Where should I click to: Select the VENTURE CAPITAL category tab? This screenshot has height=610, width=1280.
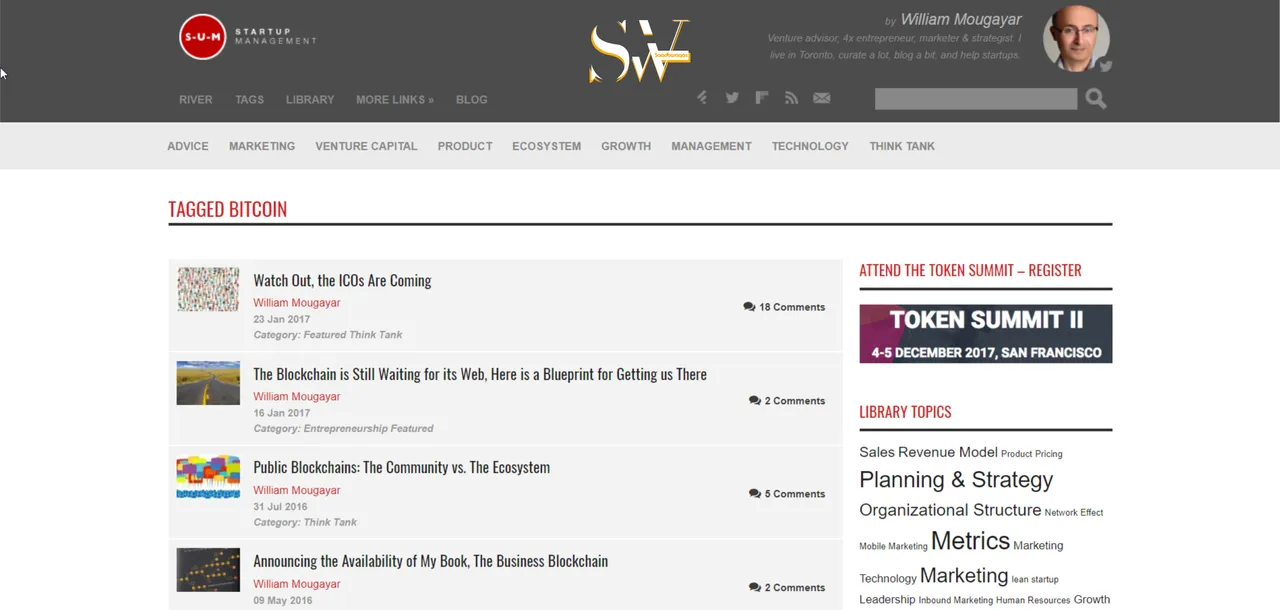click(x=366, y=146)
